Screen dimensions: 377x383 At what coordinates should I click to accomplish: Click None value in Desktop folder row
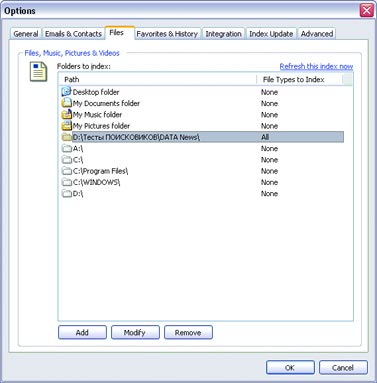coord(269,92)
